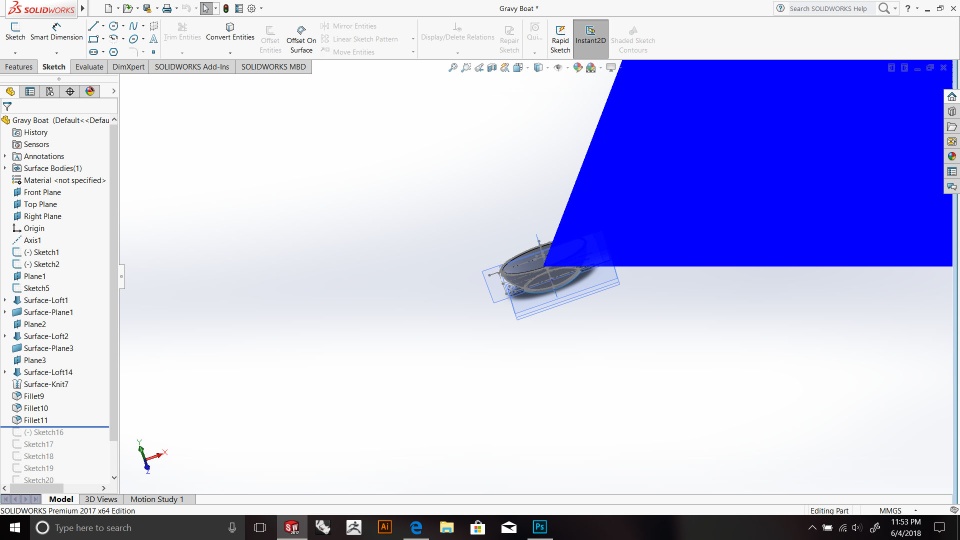Screen dimensions: 960x540
Task: Create a new document icon
Action: (x=108, y=9)
